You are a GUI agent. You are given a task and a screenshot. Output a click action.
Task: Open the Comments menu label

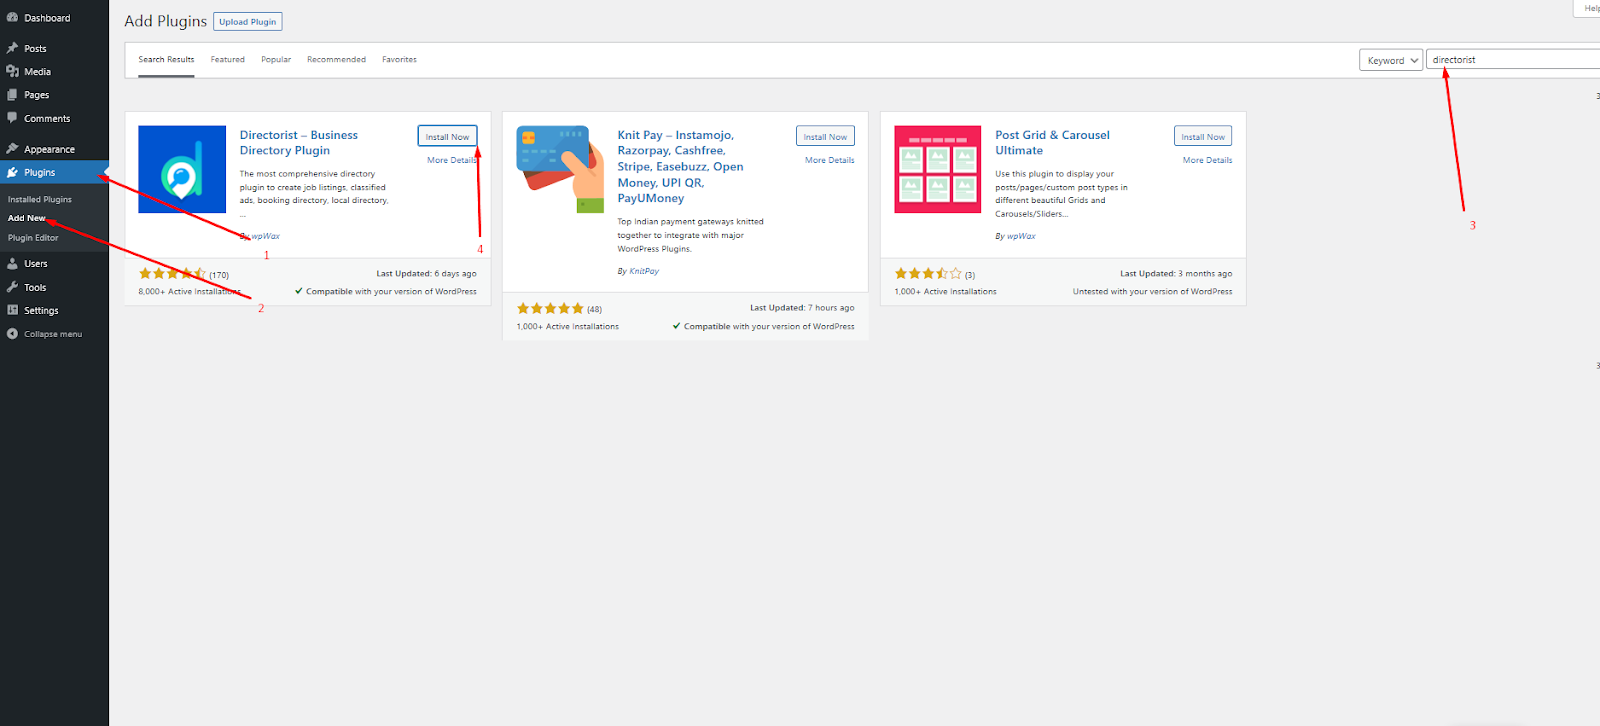47,118
